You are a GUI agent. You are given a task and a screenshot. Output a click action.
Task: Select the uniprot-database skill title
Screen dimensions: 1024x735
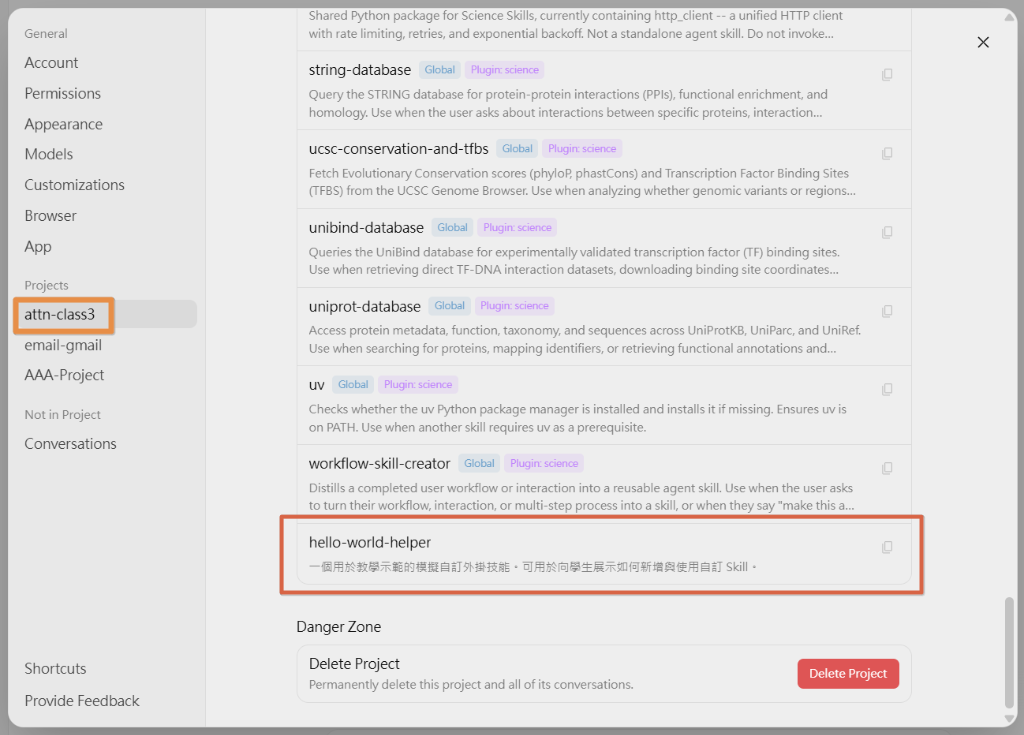364,306
